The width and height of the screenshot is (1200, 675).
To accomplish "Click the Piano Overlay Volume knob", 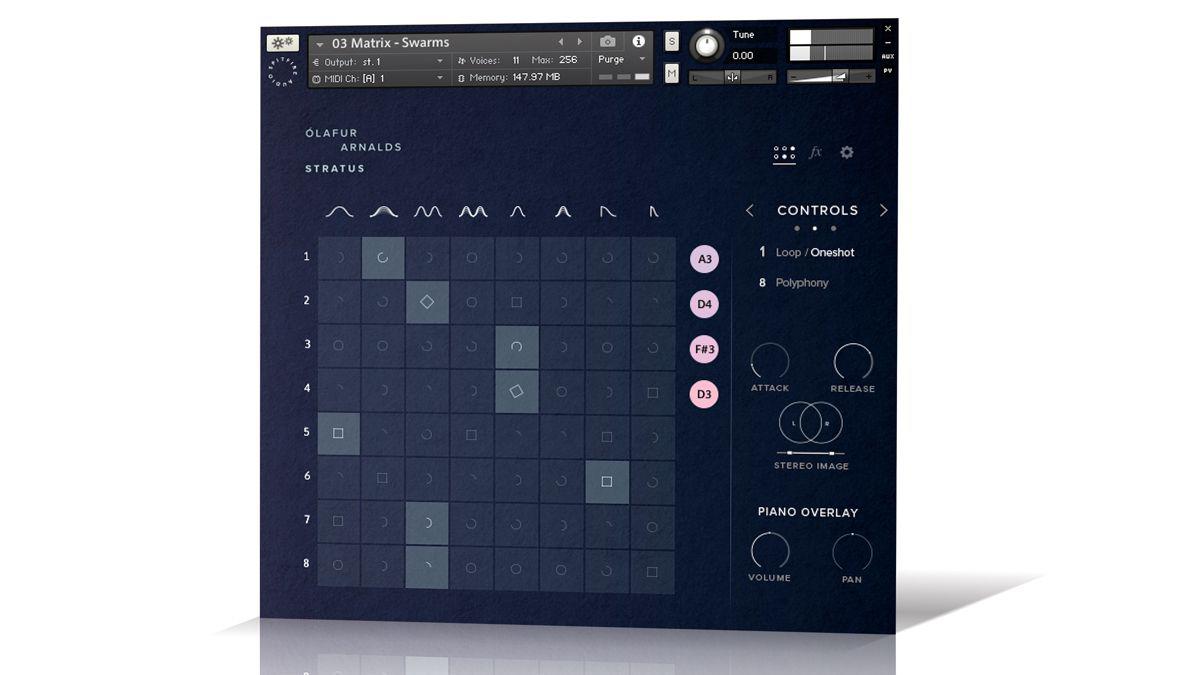I will [770, 551].
